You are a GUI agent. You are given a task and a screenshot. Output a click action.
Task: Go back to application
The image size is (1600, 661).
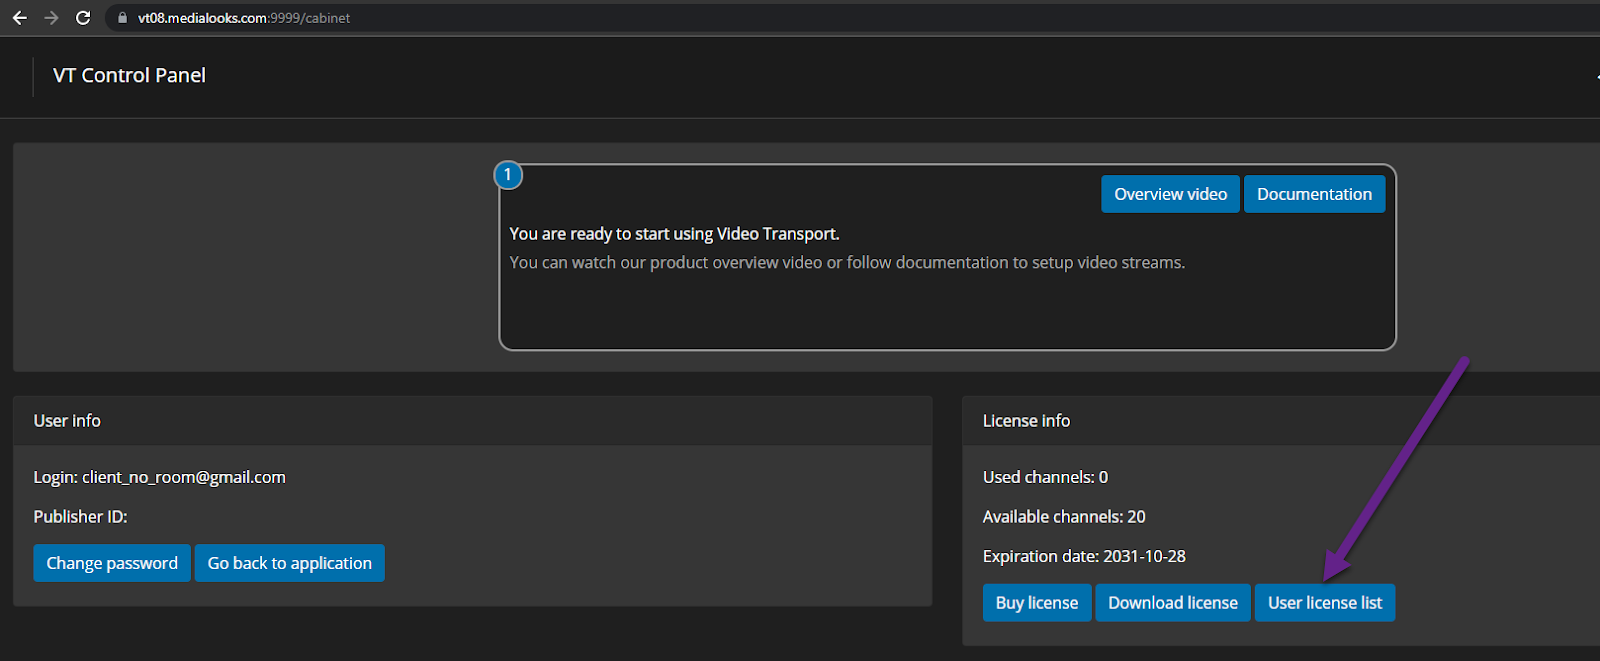pyautogui.click(x=289, y=563)
